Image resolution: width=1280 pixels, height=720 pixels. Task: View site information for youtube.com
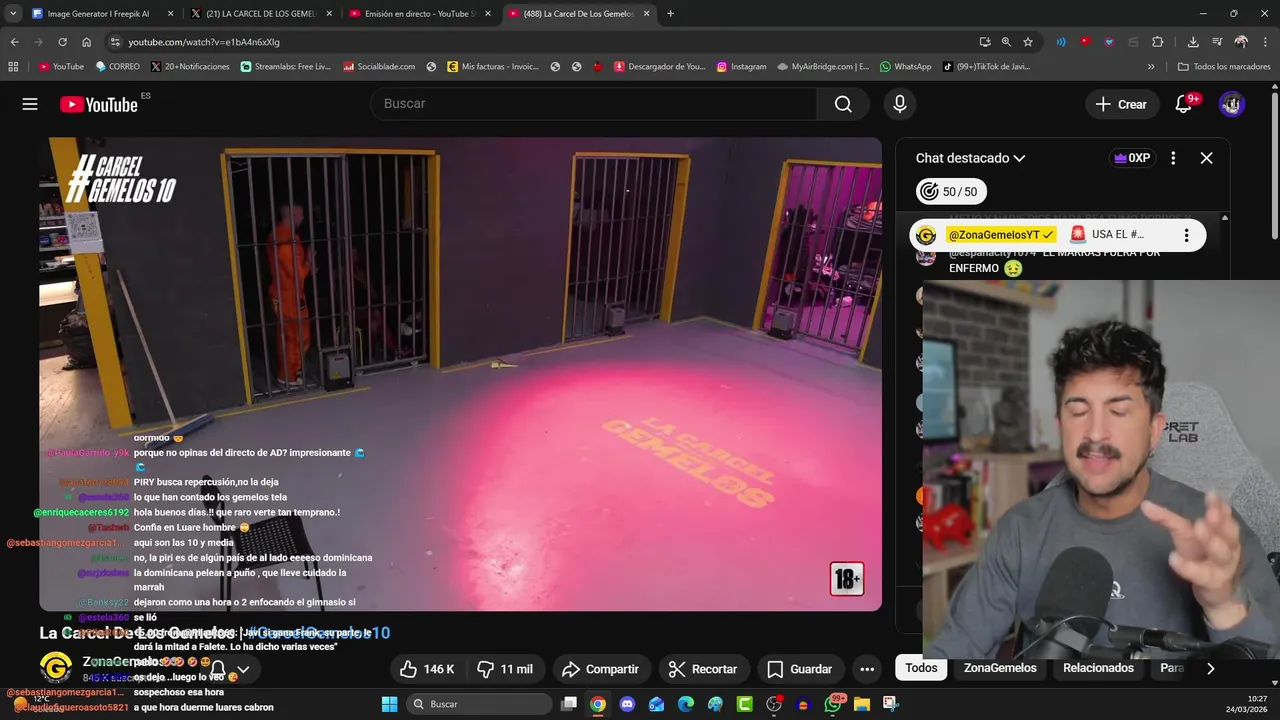click(x=115, y=42)
